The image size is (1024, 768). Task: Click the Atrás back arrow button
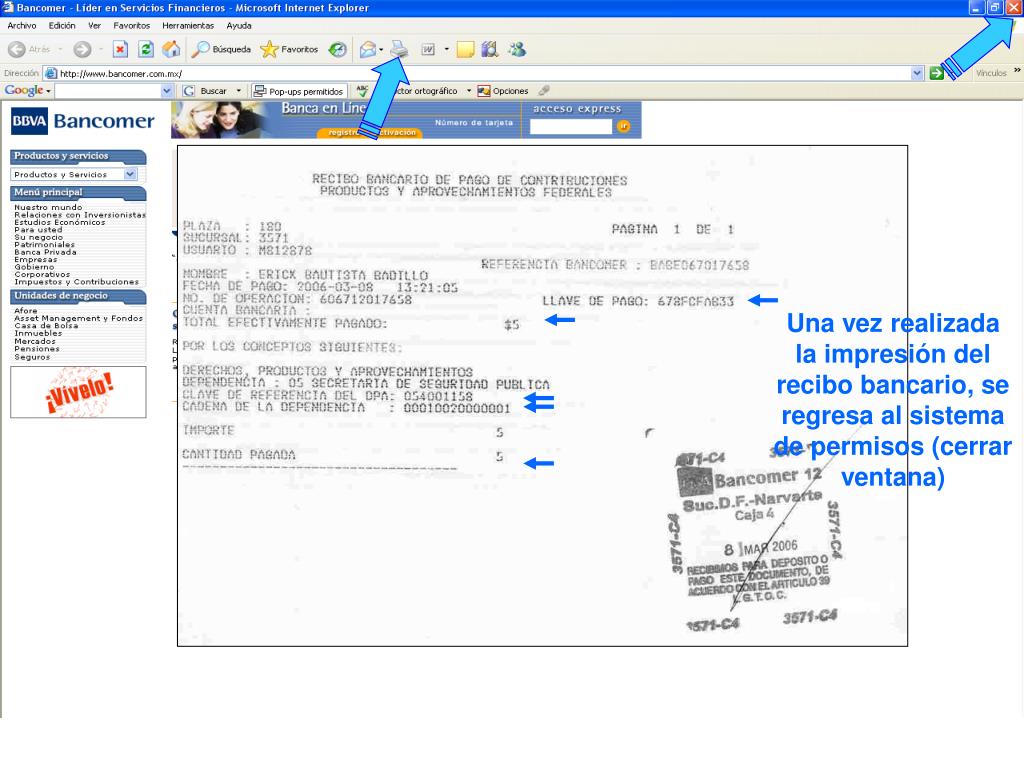click(x=29, y=49)
